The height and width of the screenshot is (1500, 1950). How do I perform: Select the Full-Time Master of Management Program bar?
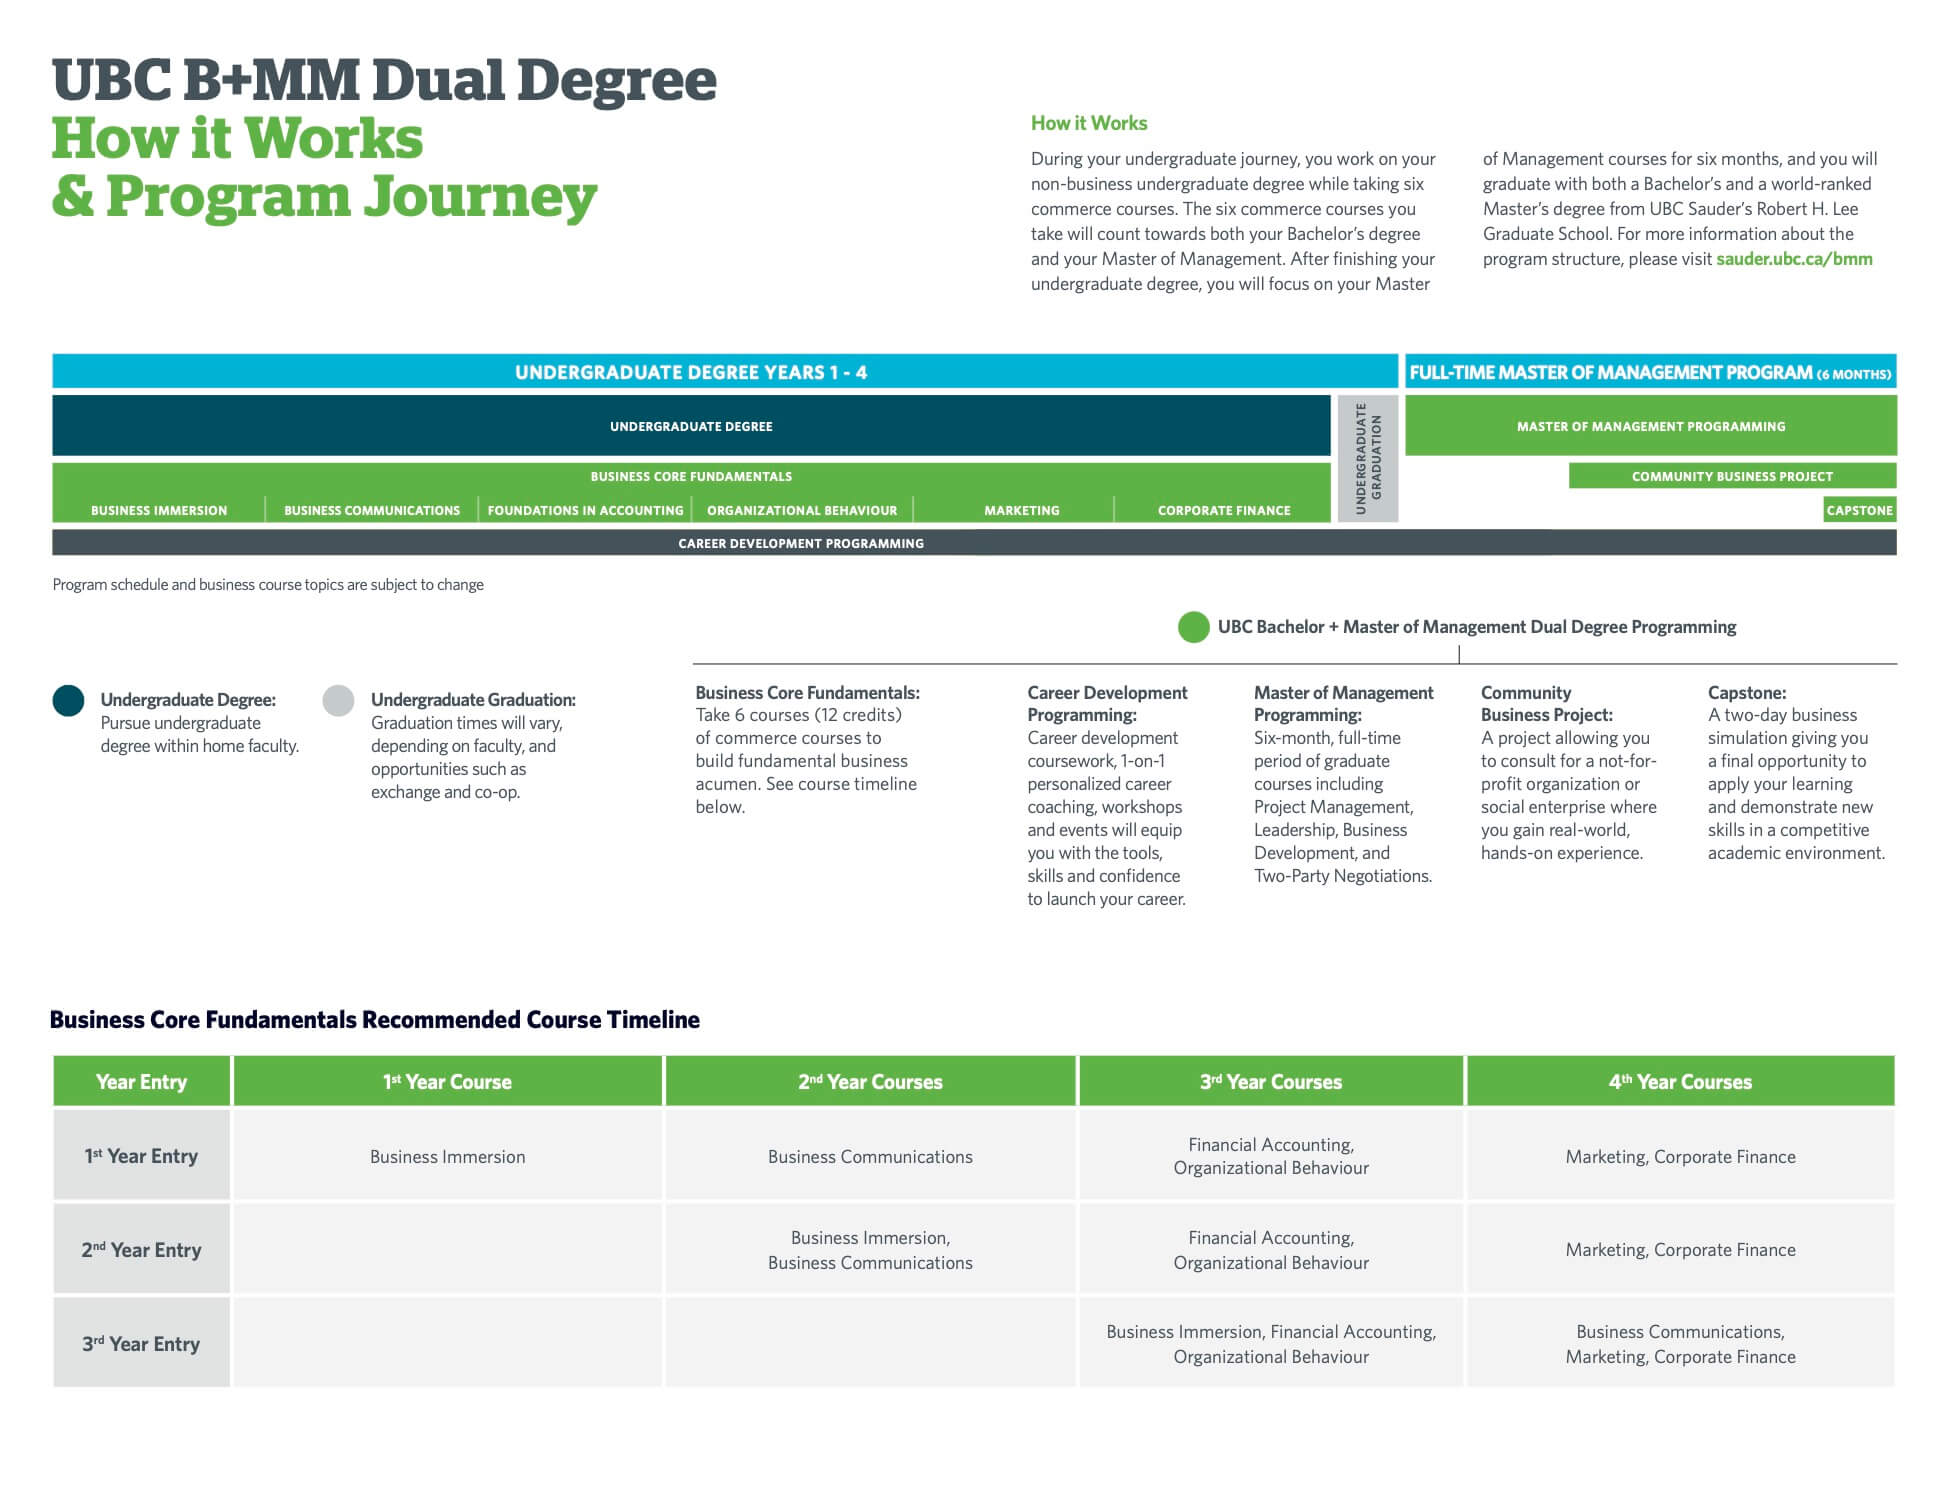pyautogui.click(x=1650, y=371)
